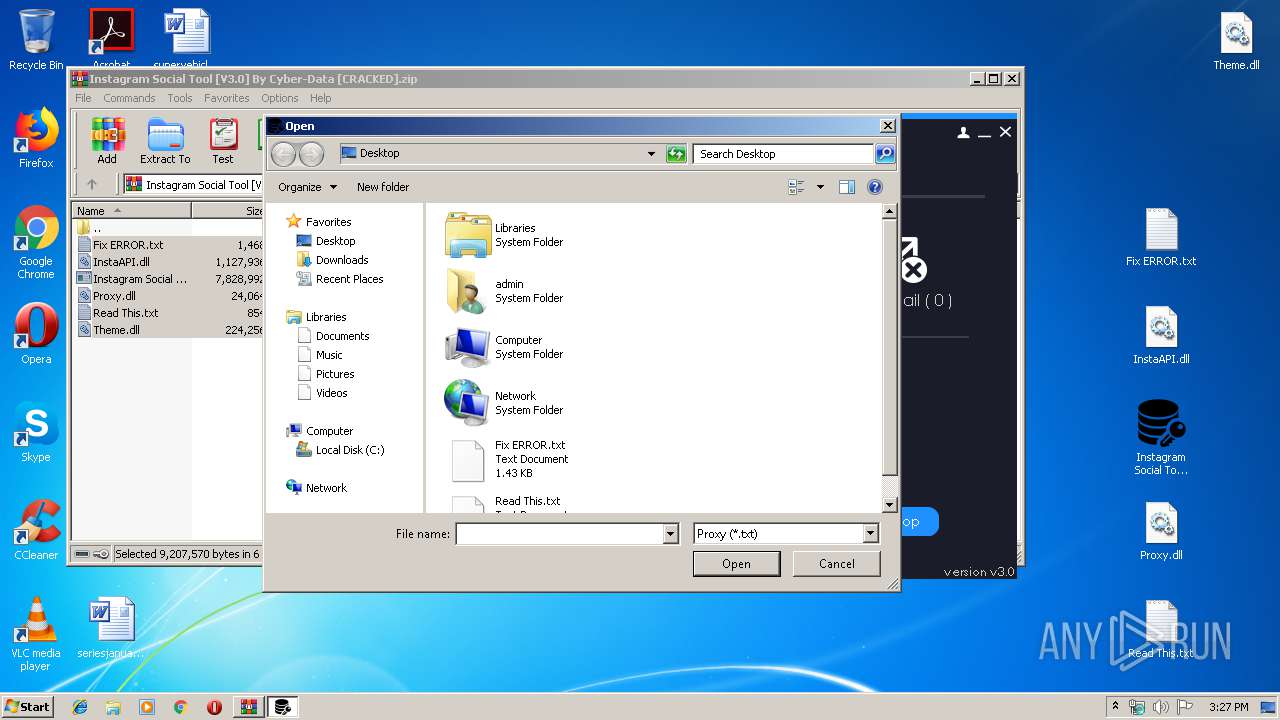Click the volume icon in system tray
This screenshot has height=720, width=1280.
[1161, 707]
